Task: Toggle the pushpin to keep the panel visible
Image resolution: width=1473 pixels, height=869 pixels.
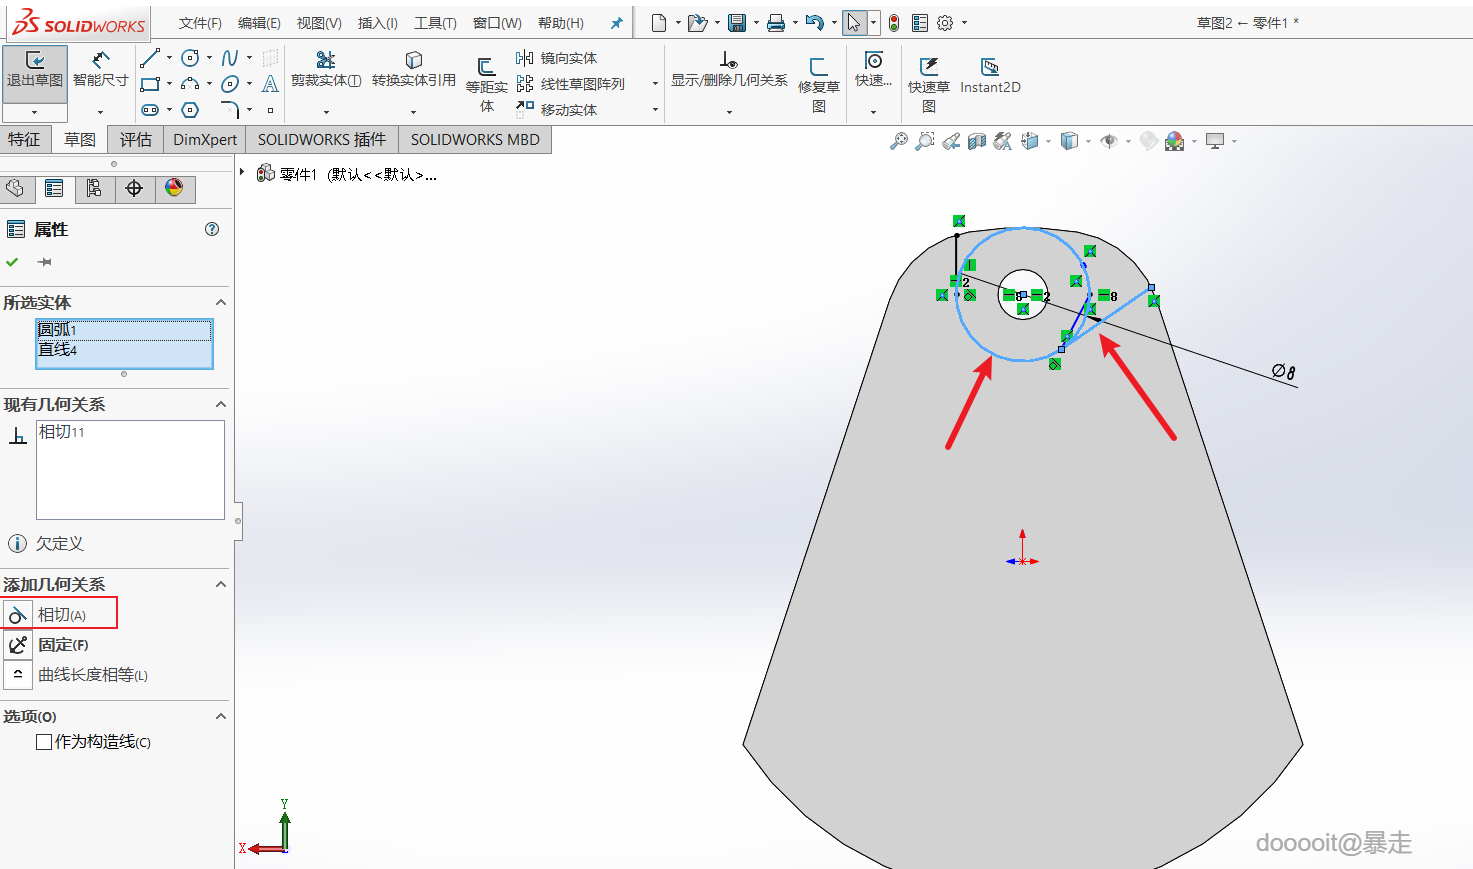Action: 44,262
